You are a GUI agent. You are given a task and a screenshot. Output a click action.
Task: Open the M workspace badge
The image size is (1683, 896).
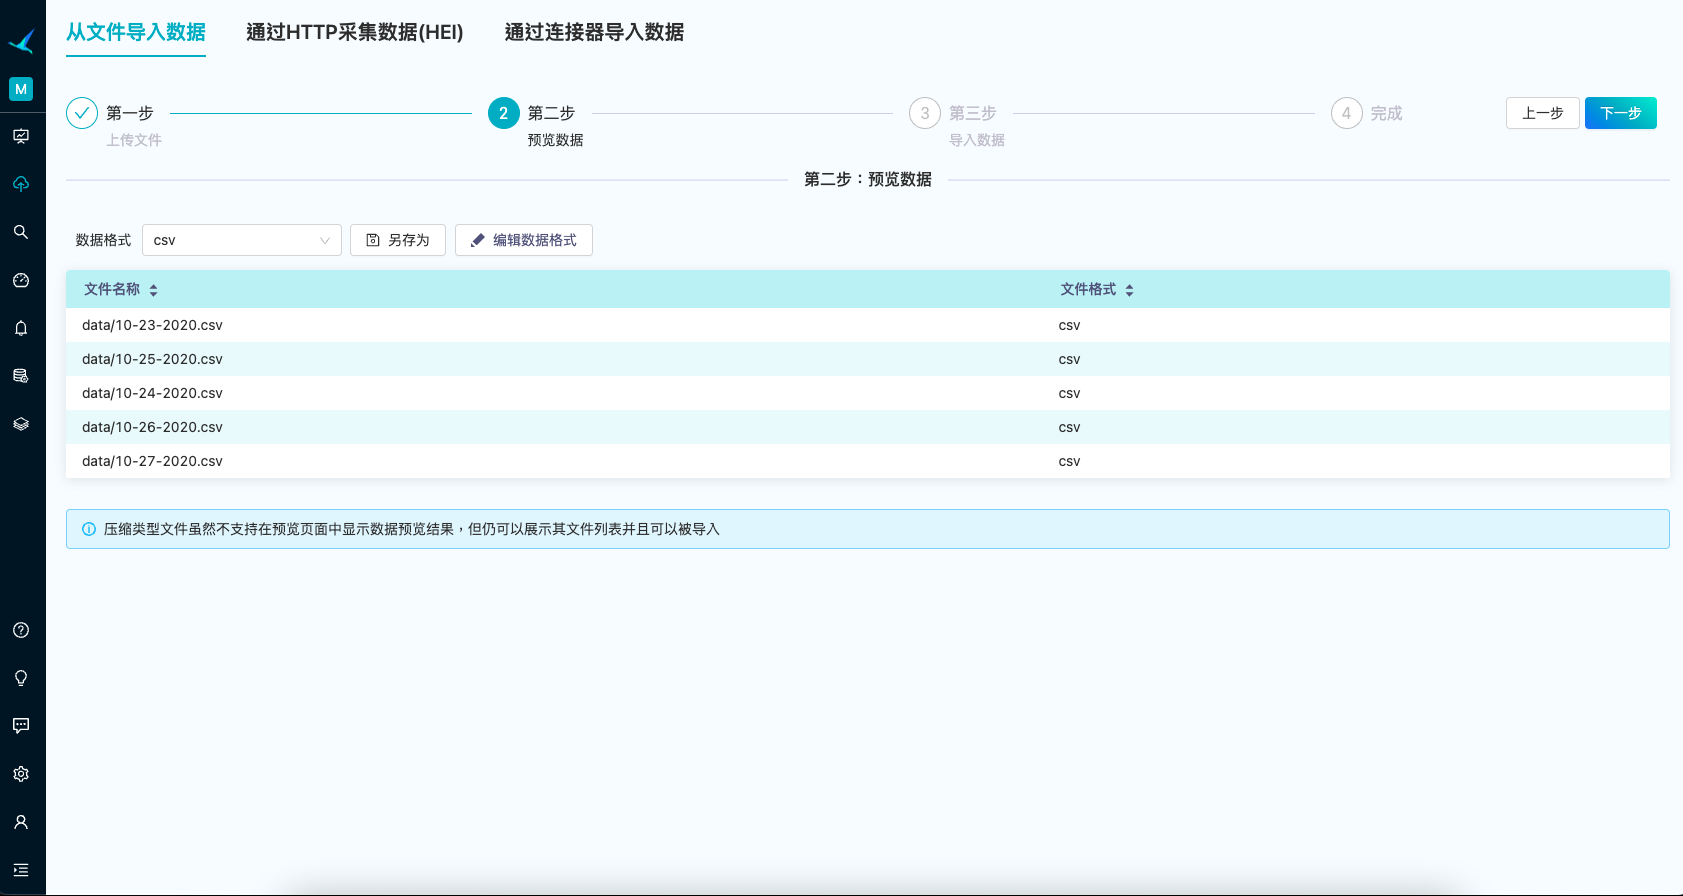(21, 89)
